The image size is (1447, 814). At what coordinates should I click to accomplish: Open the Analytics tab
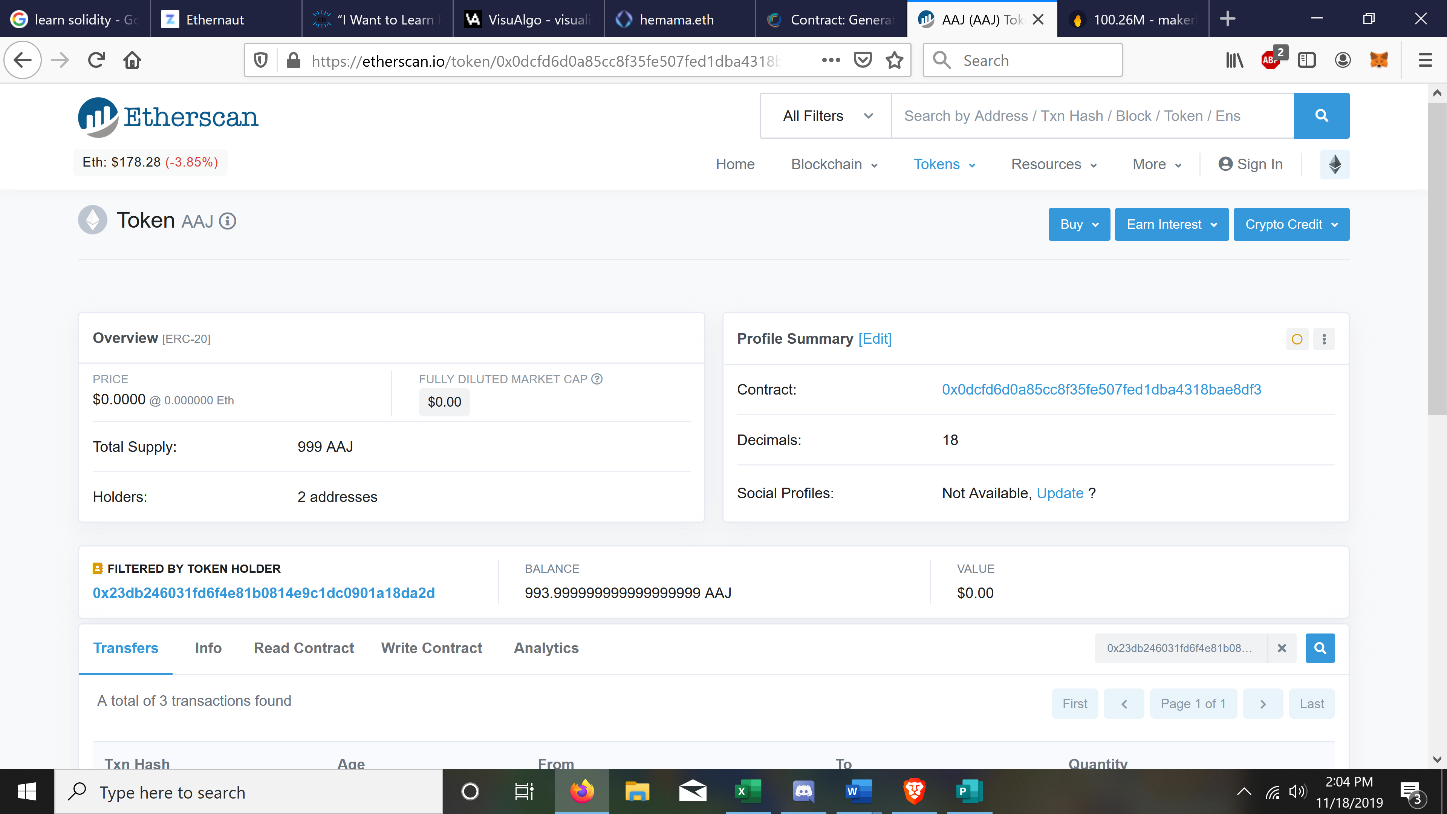click(x=546, y=648)
